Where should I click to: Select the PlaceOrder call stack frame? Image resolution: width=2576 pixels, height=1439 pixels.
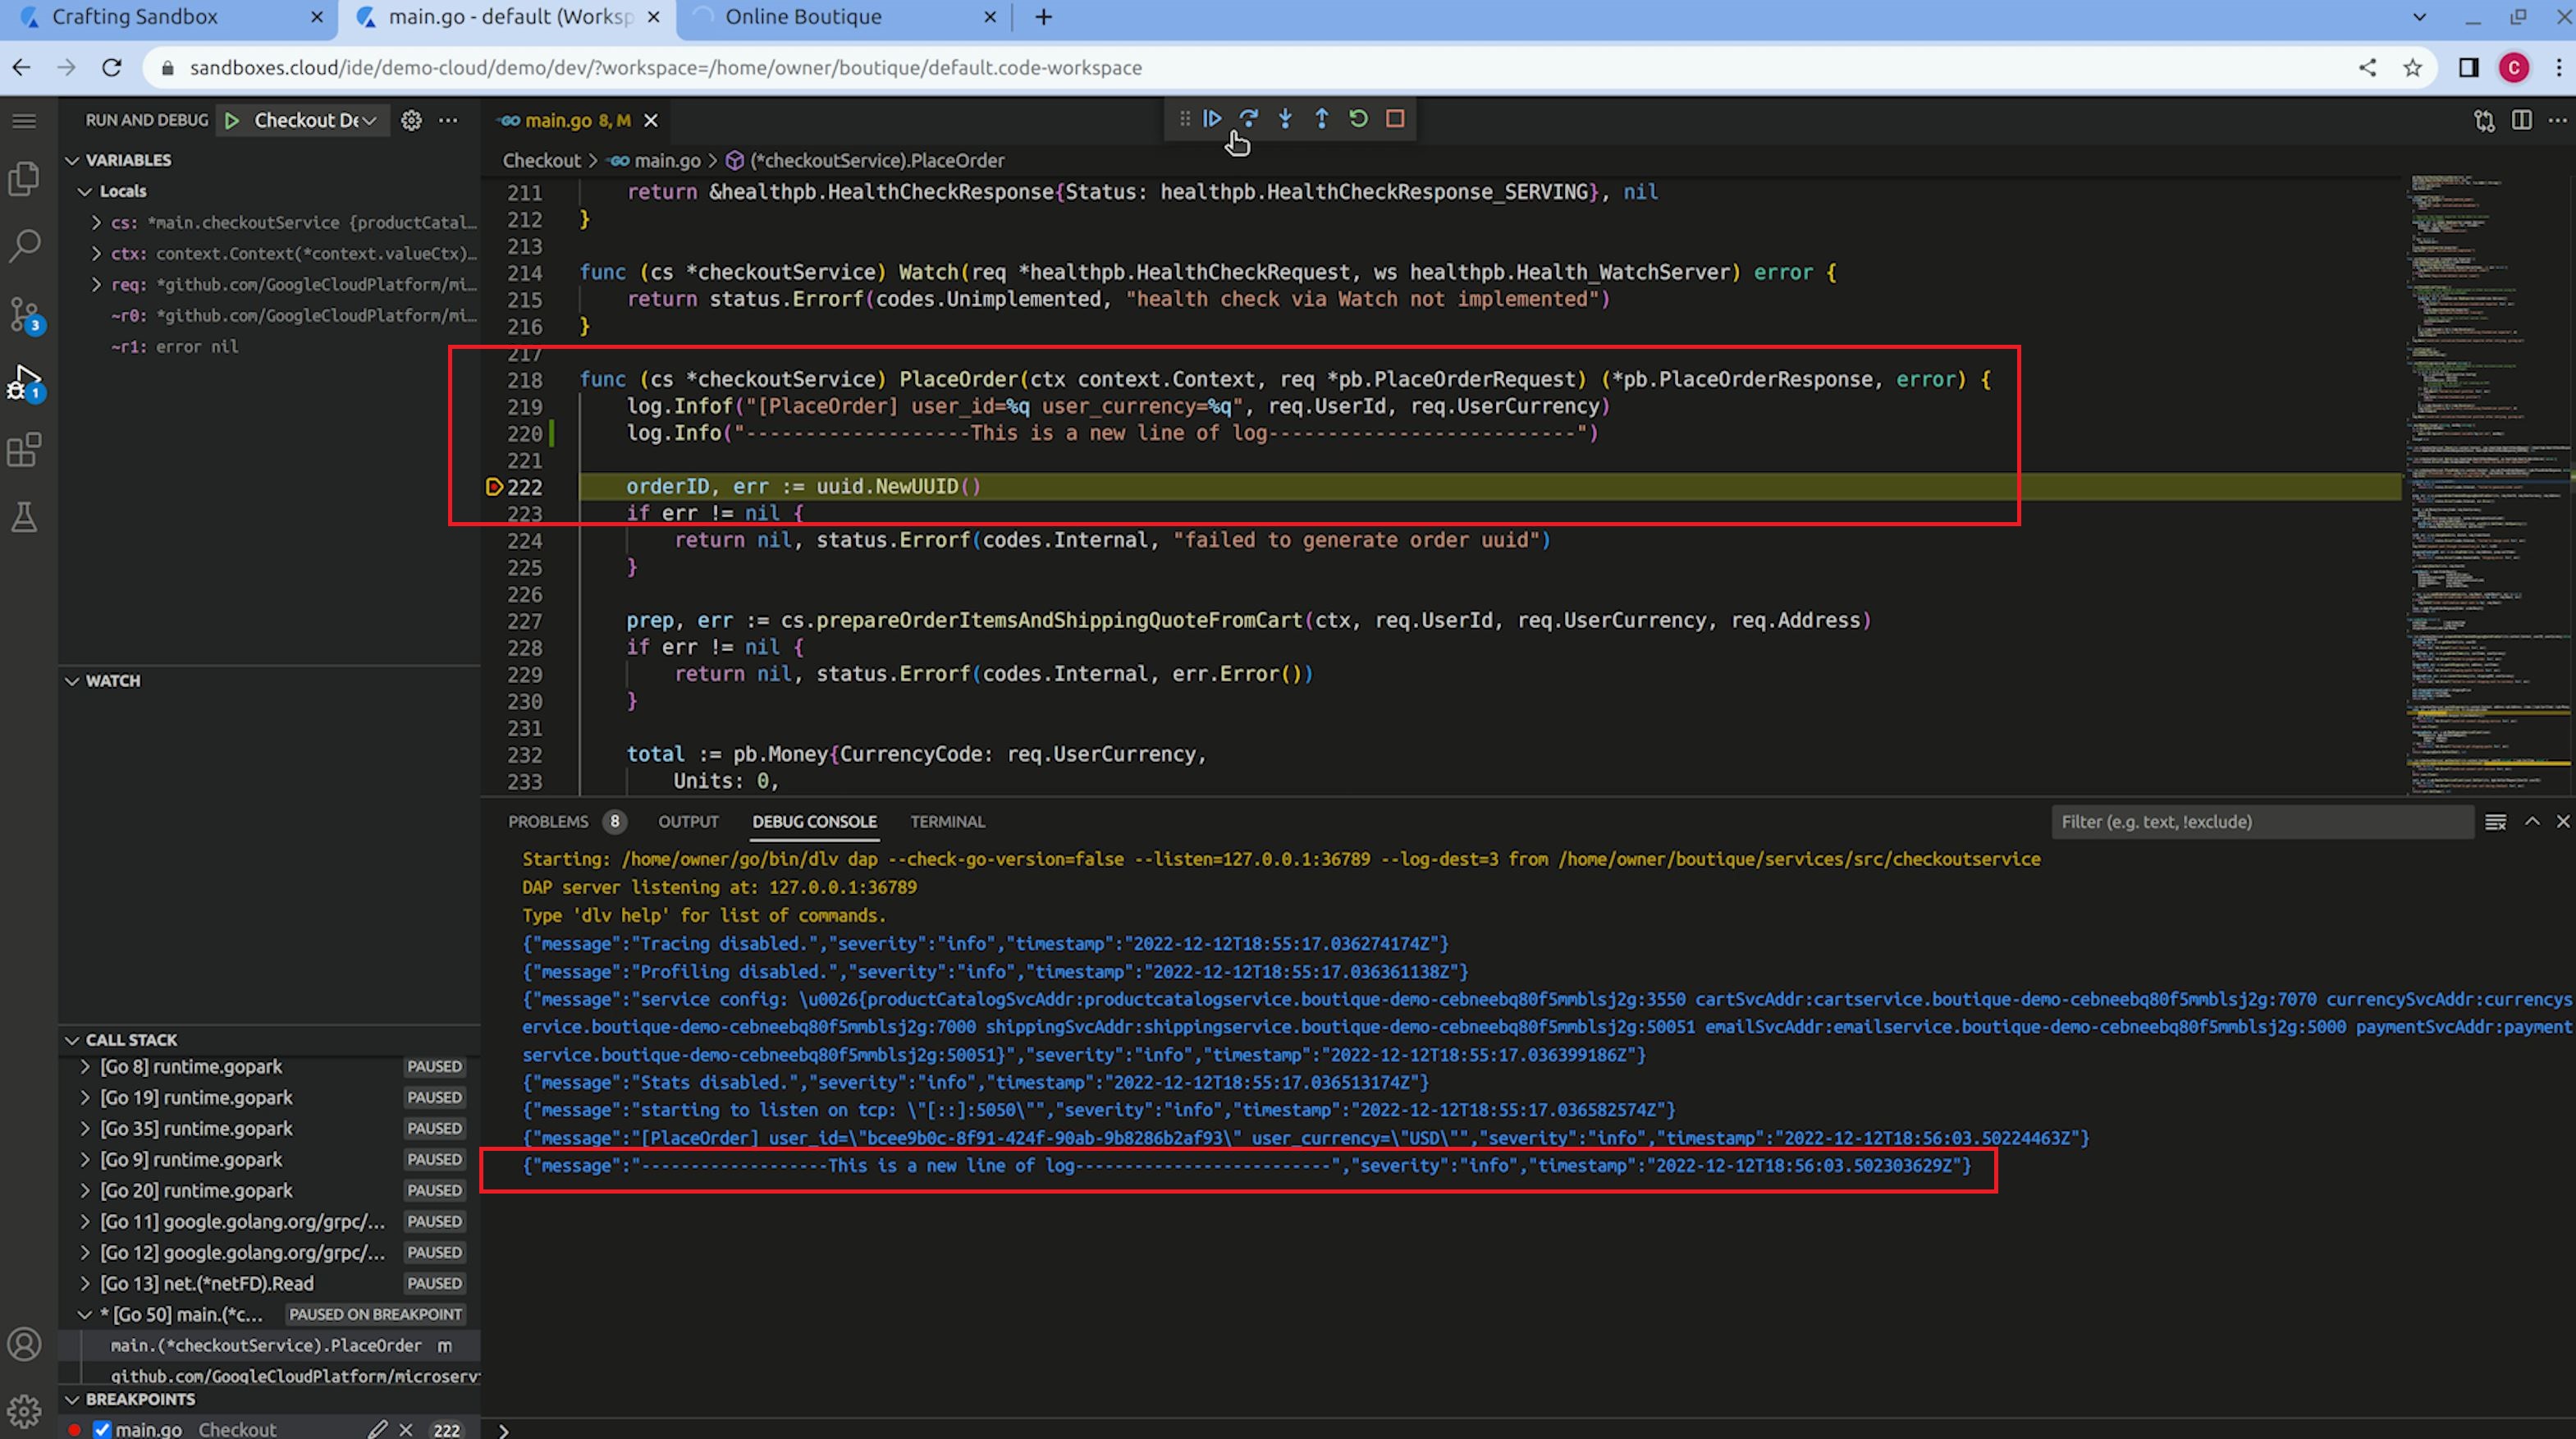click(x=266, y=1346)
